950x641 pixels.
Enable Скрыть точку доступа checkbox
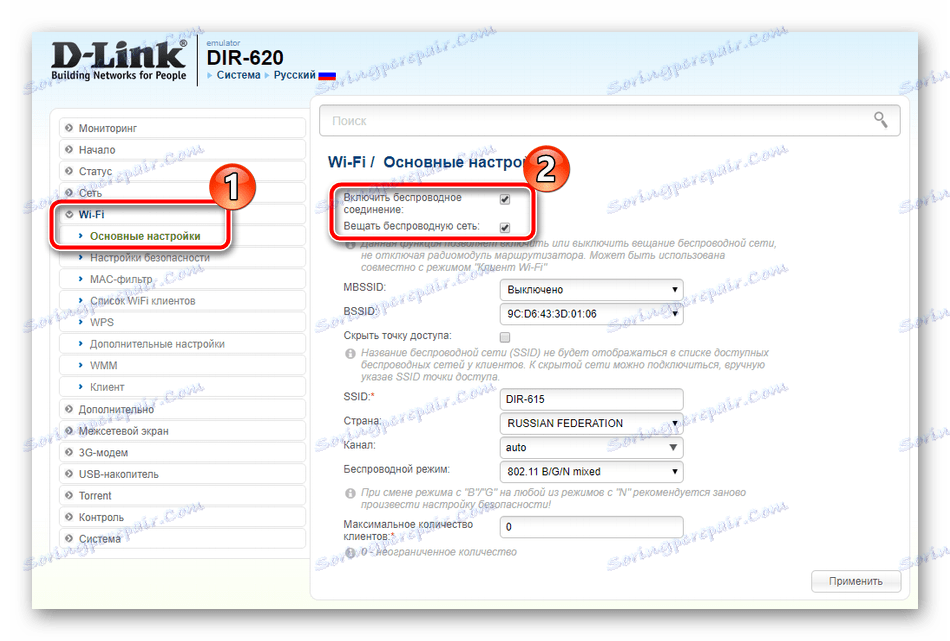coord(505,337)
